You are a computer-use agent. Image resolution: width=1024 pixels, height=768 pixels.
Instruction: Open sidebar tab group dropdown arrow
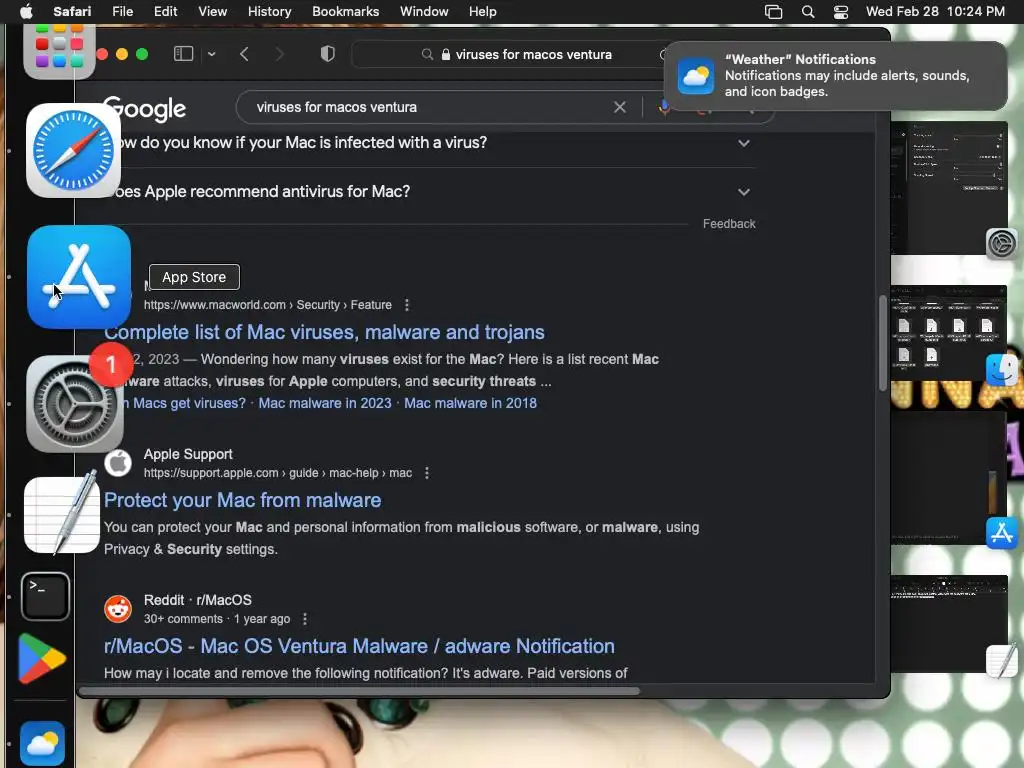pyautogui.click(x=212, y=54)
